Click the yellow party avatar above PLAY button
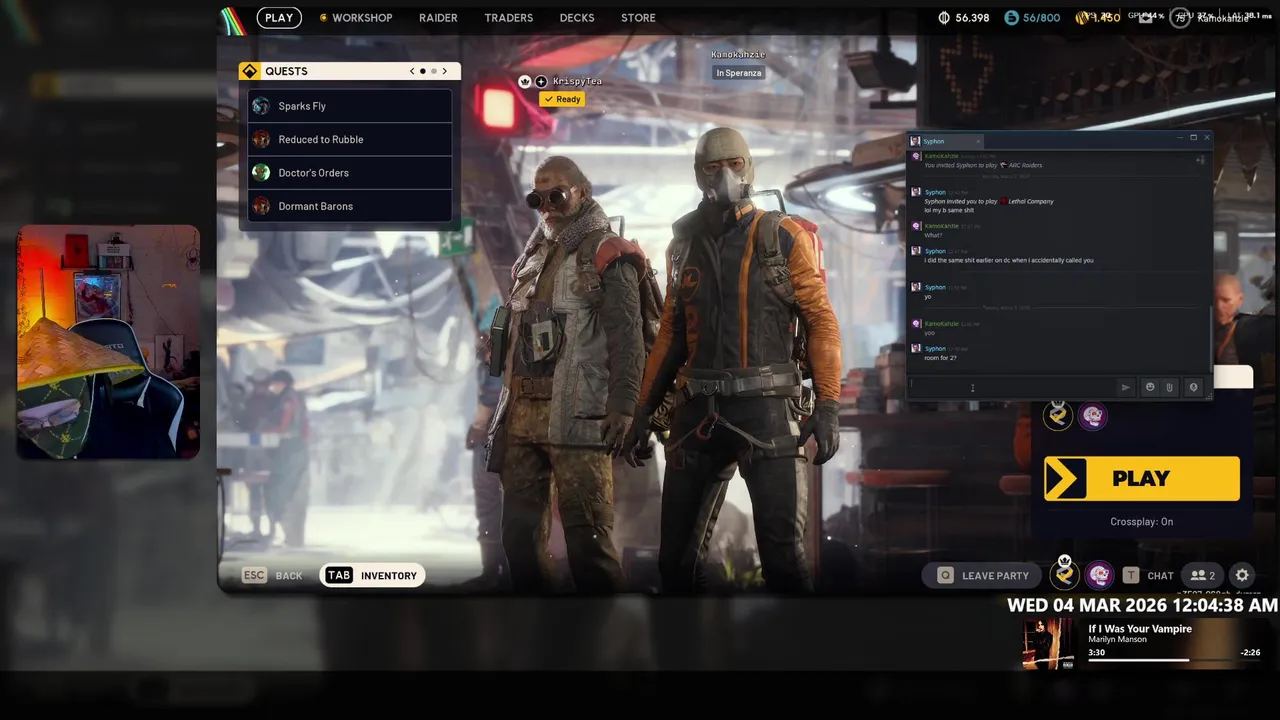 pos(1058,415)
